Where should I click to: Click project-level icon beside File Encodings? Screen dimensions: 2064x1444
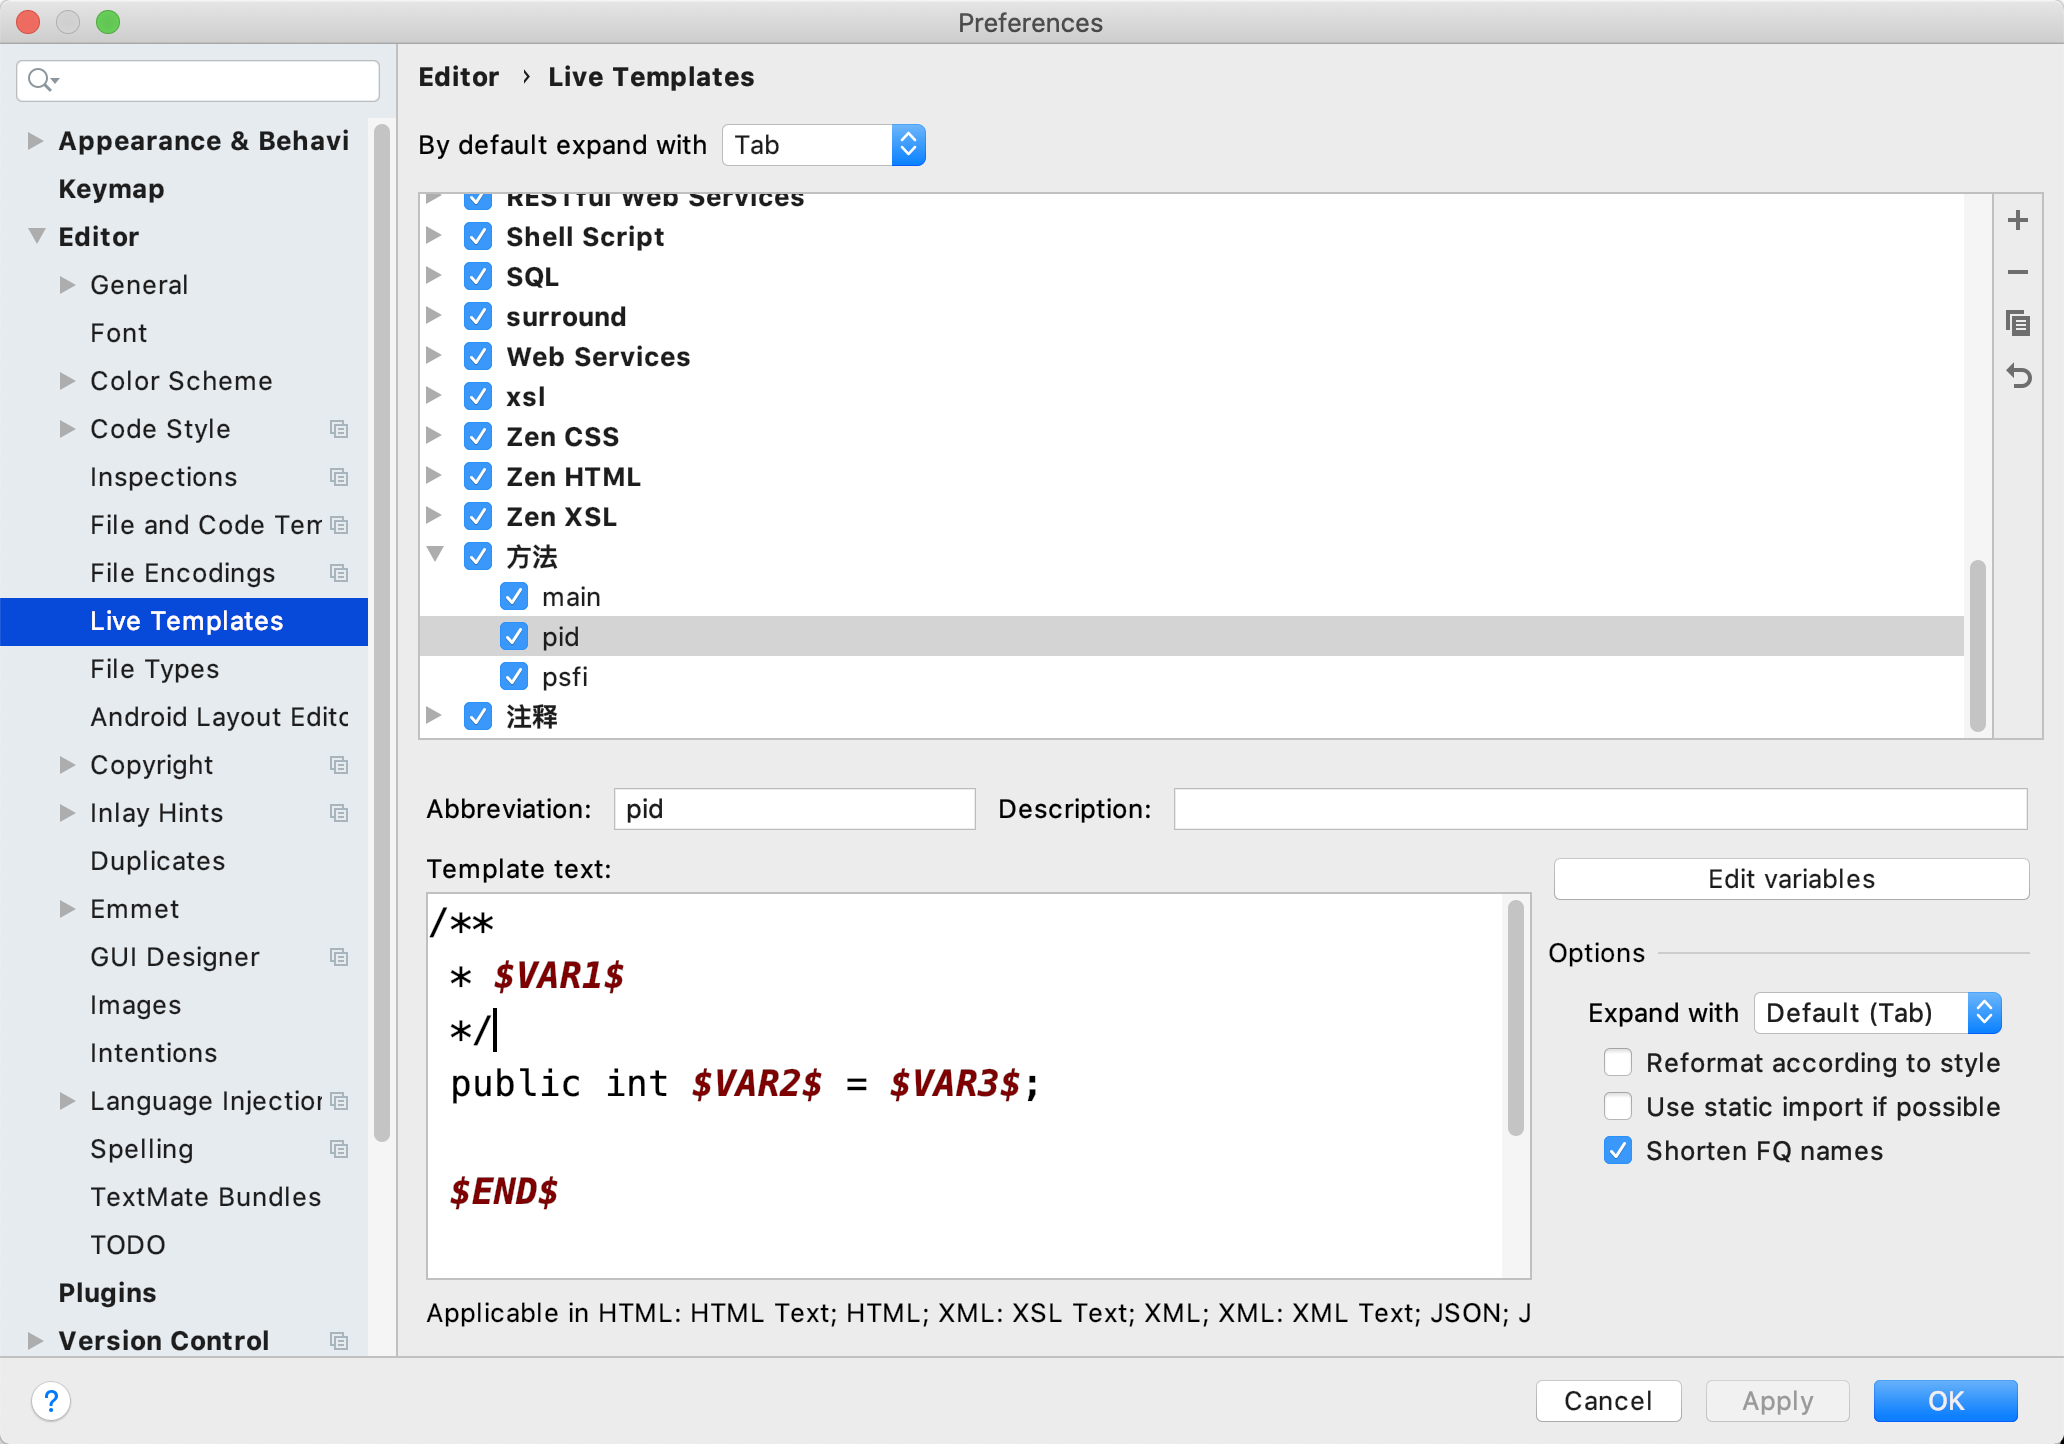[339, 573]
